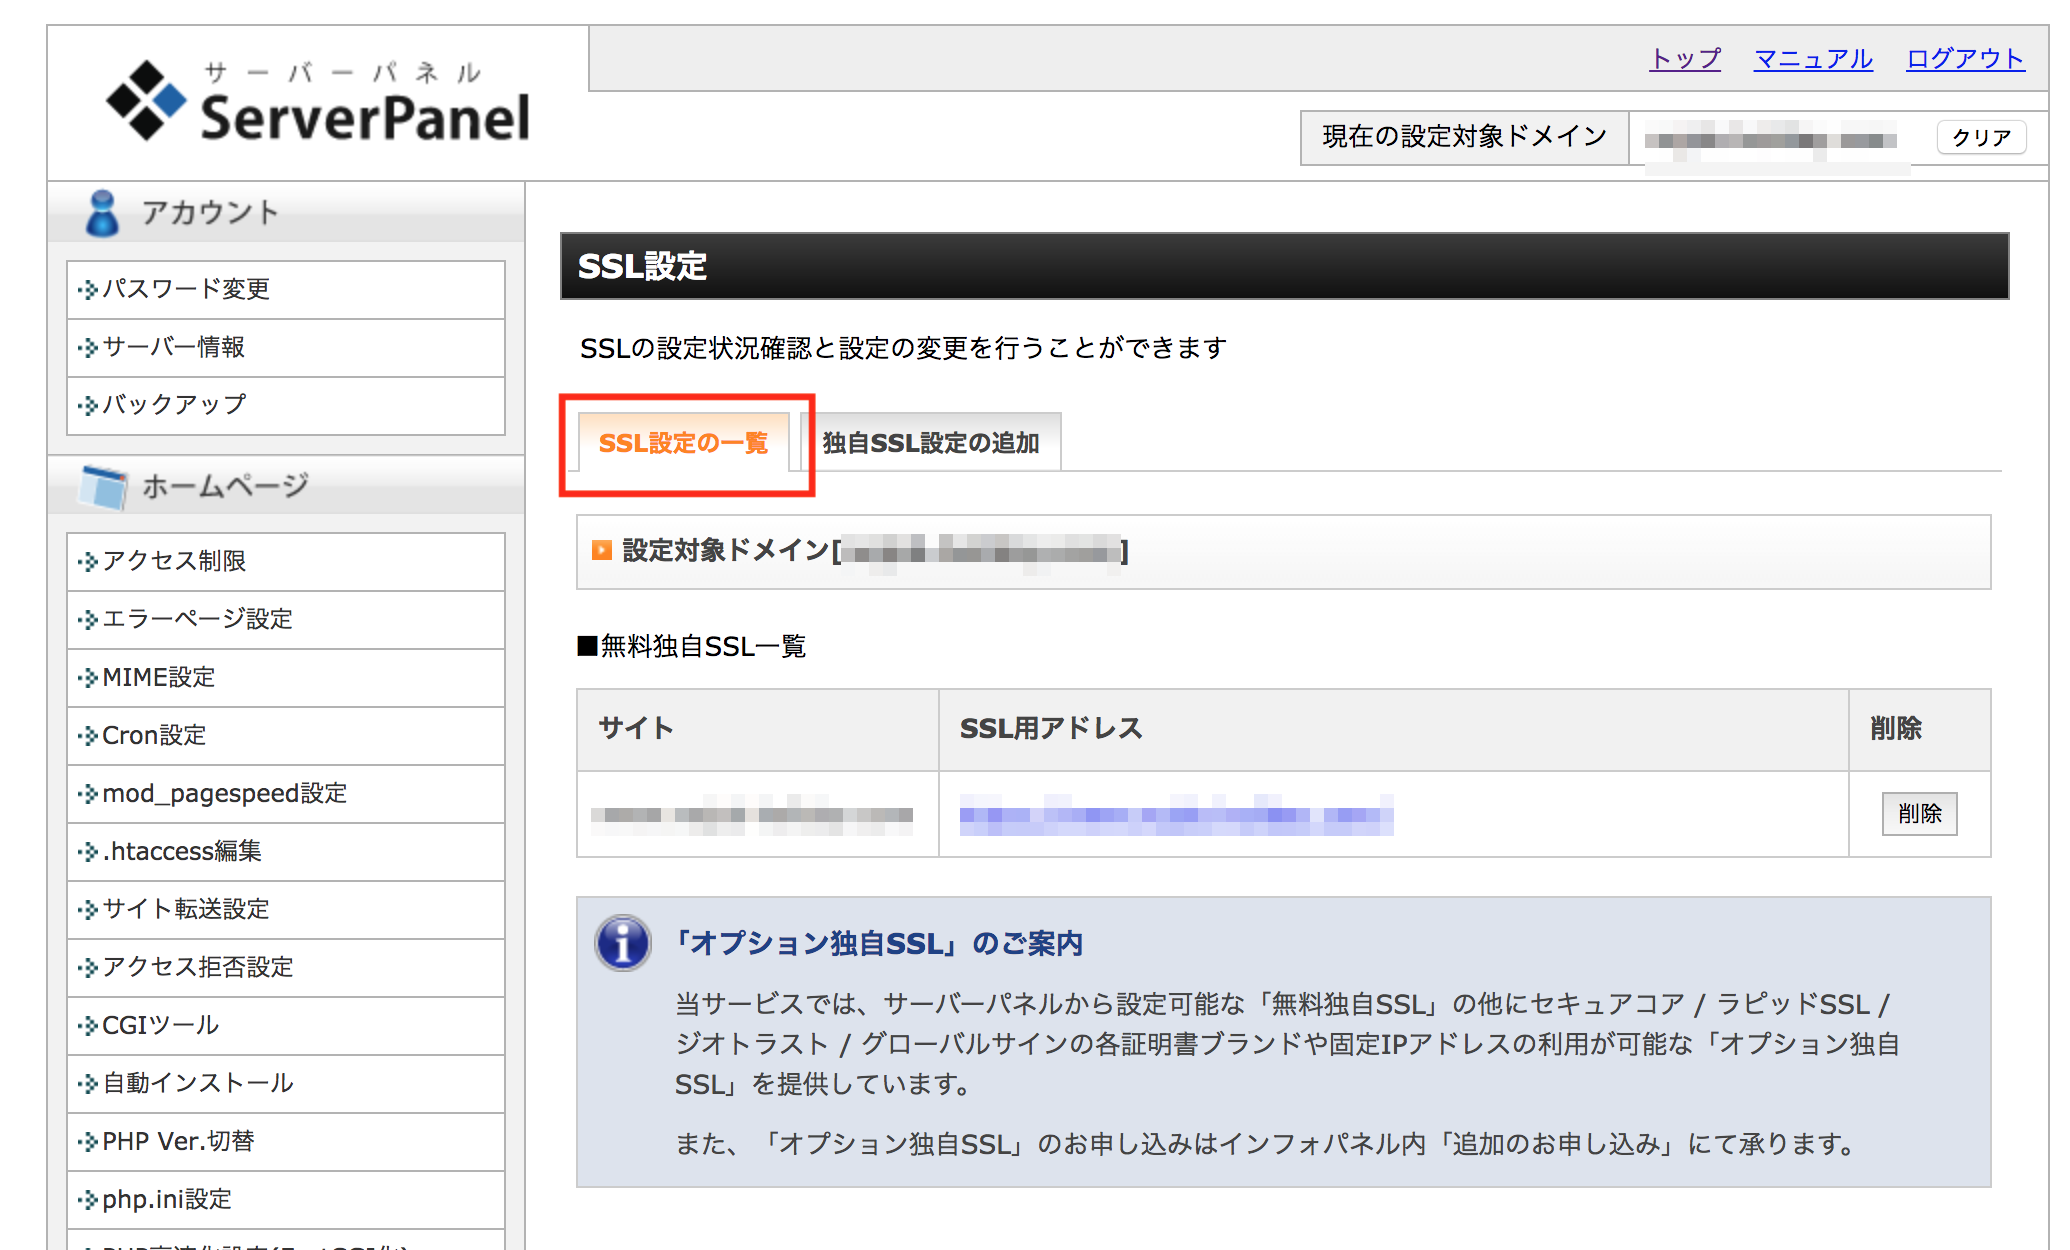This screenshot has height=1250, width=2070.
Task: Open .htaccess編集 from the sidebar
Action: [182, 851]
